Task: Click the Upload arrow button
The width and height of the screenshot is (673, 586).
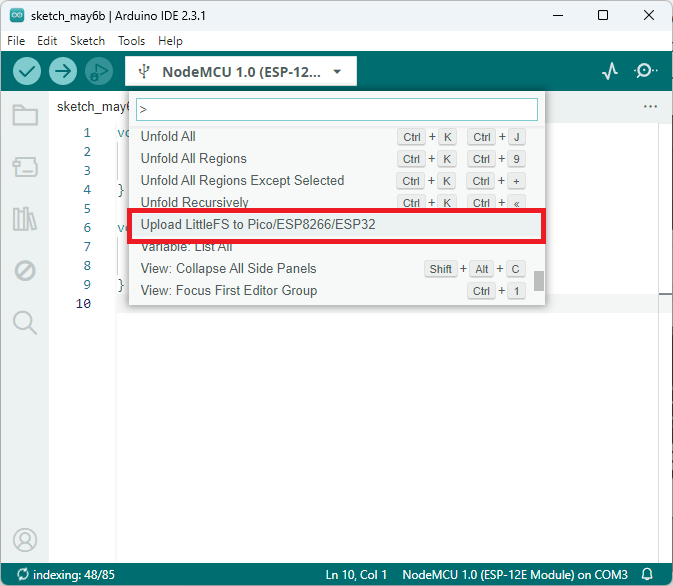Action: click(63, 71)
